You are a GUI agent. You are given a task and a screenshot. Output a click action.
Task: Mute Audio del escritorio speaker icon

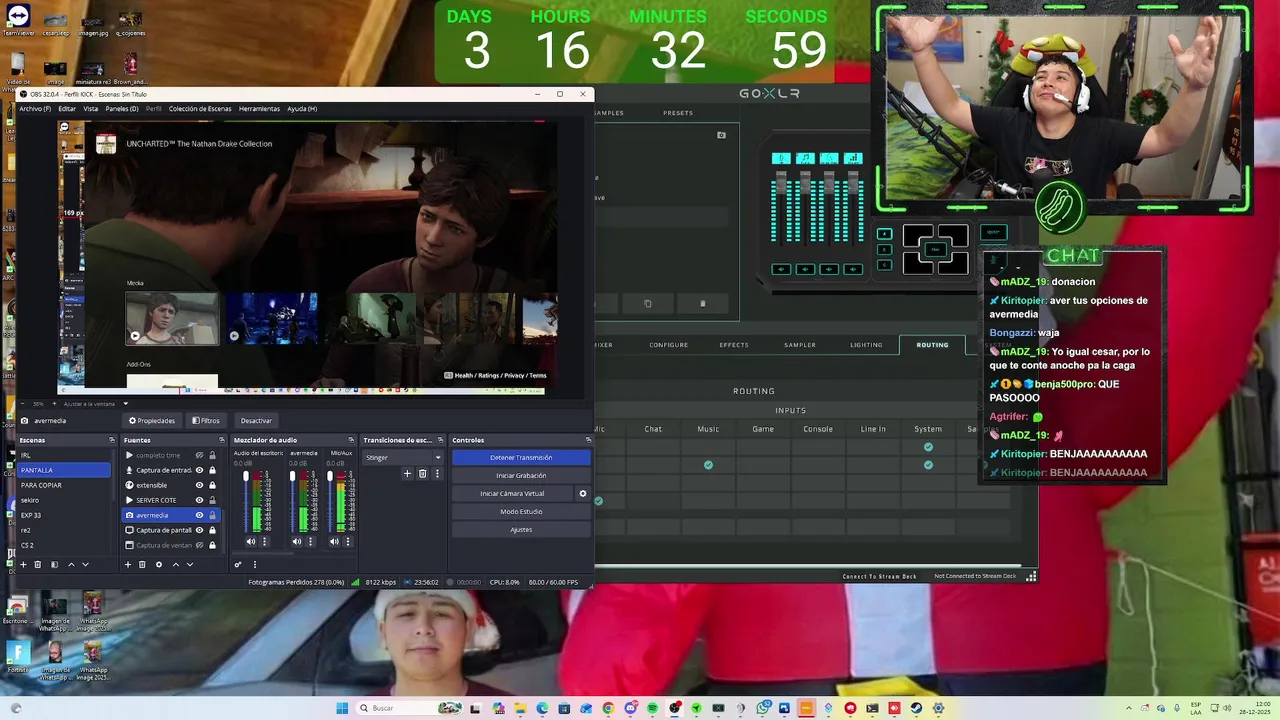[251, 541]
